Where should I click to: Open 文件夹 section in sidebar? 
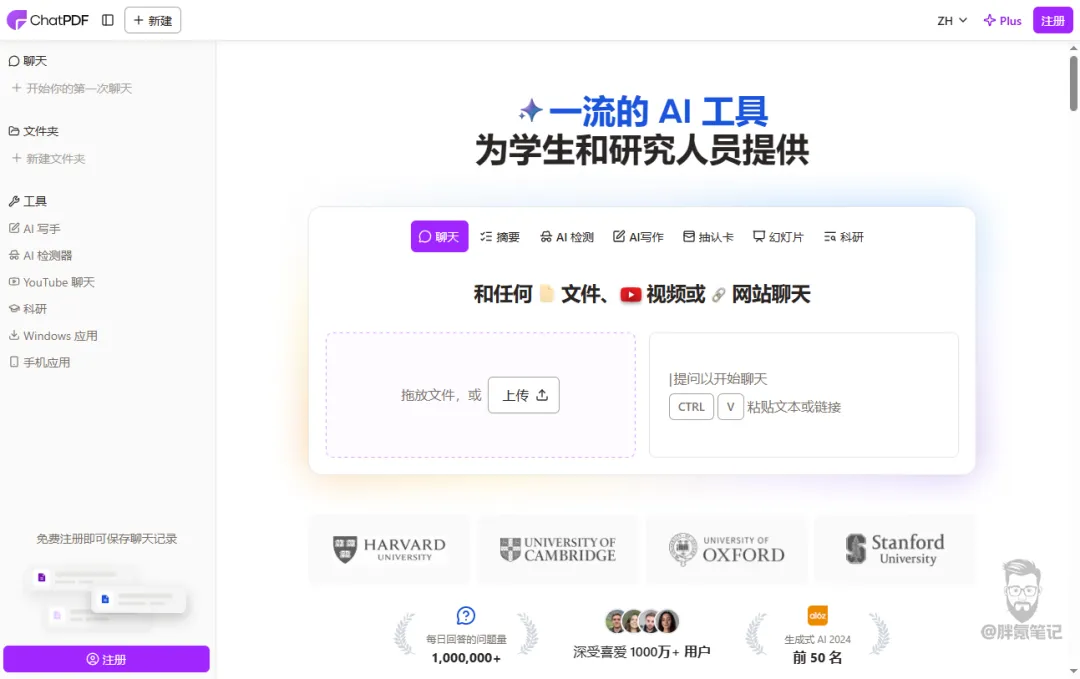[x=34, y=131]
